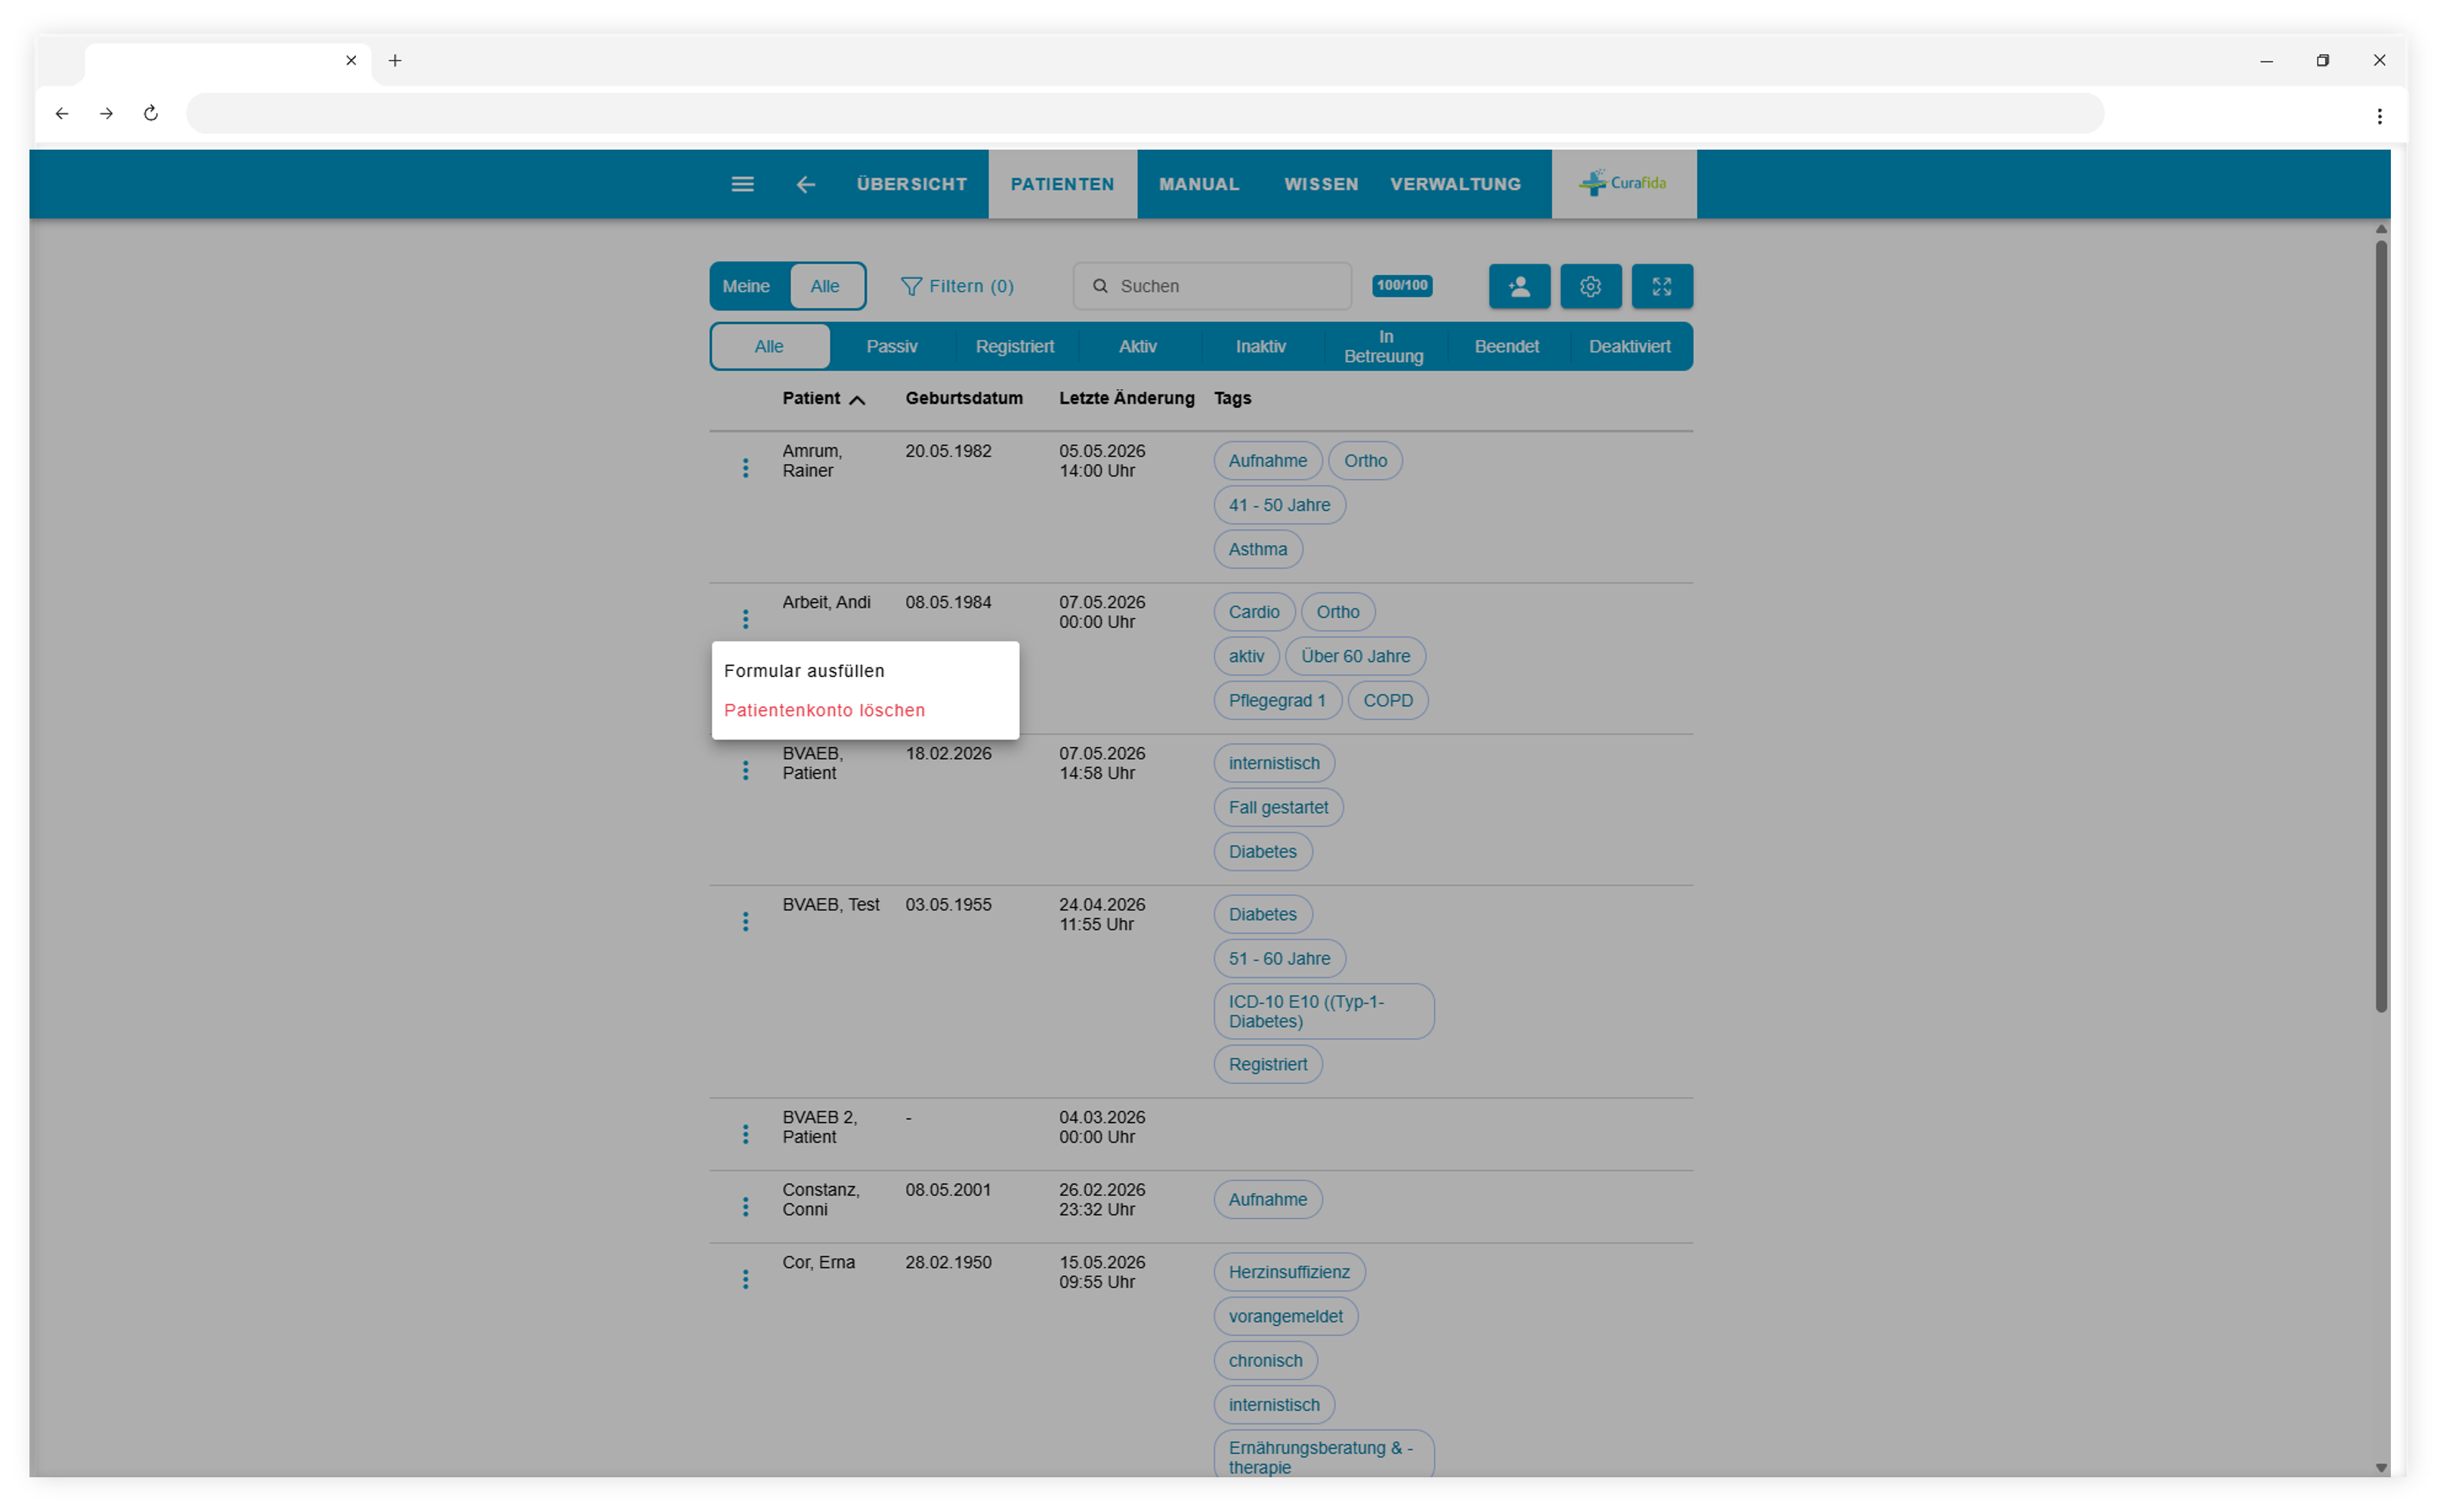The image size is (2443, 1512).
Task: Open the Filtern (0) filter button
Action: pyautogui.click(x=957, y=287)
